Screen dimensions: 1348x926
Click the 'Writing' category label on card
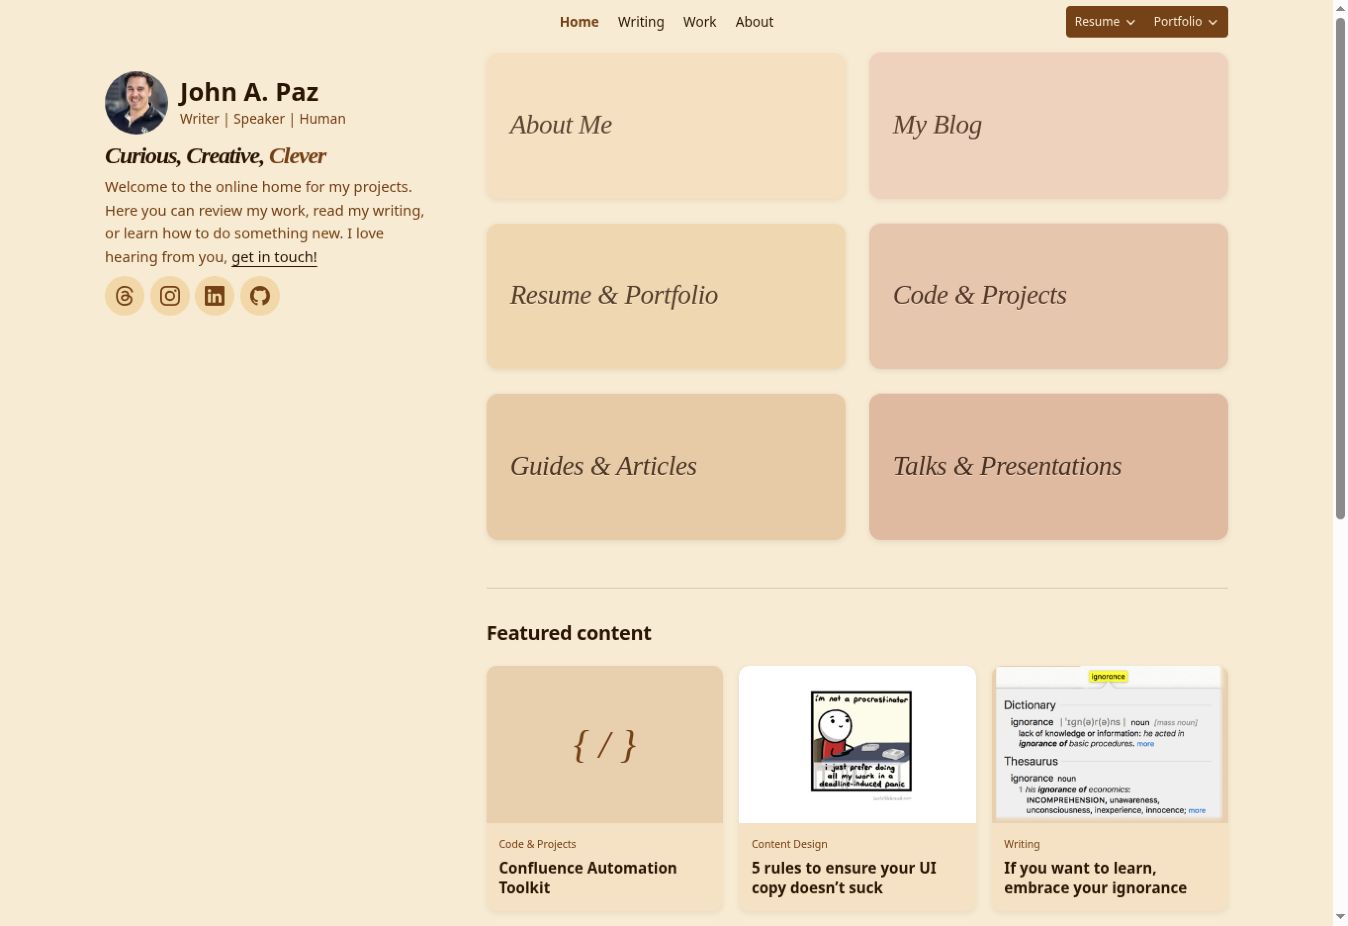(x=1022, y=844)
